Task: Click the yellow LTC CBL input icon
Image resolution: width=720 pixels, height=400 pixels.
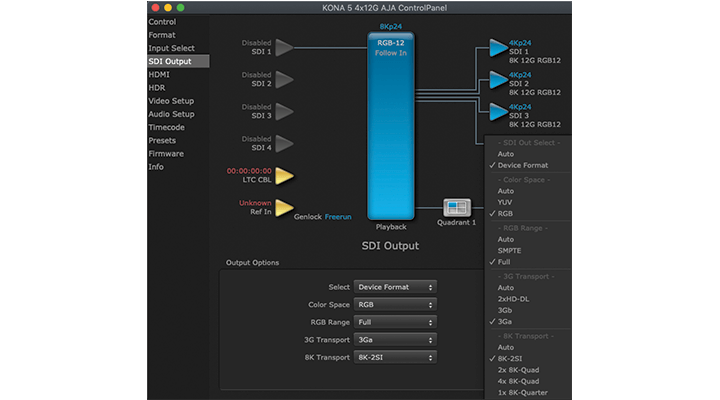Action: [x=284, y=176]
